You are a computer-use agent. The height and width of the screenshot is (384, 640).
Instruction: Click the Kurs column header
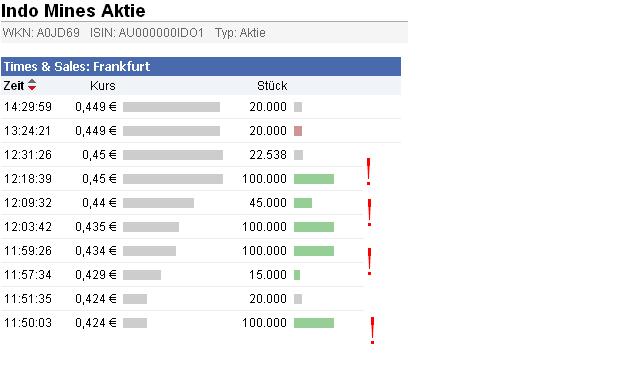pyautogui.click(x=103, y=86)
